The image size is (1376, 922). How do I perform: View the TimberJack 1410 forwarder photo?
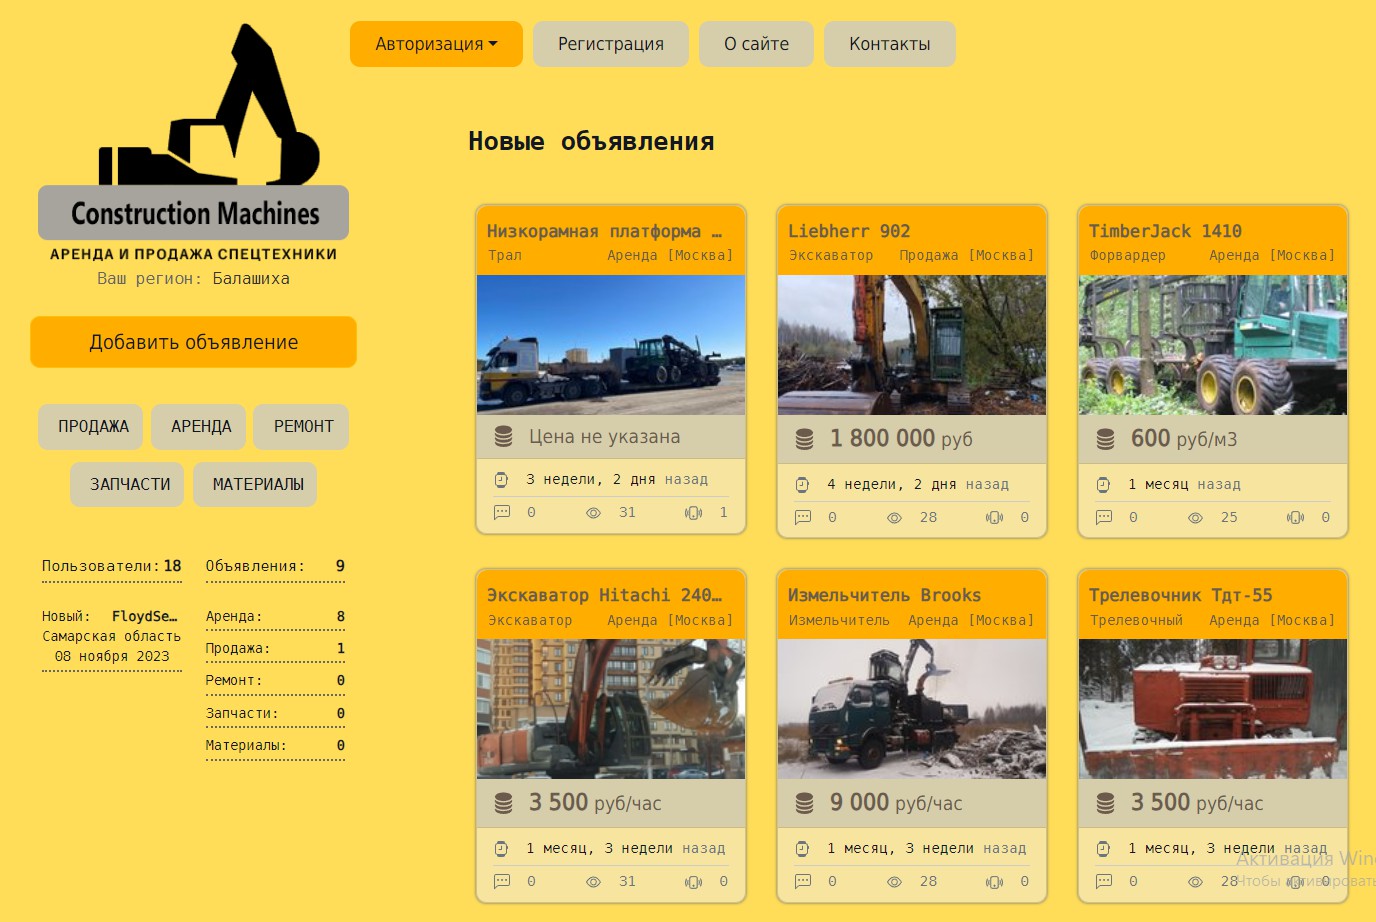click(x=1213, y=345)
